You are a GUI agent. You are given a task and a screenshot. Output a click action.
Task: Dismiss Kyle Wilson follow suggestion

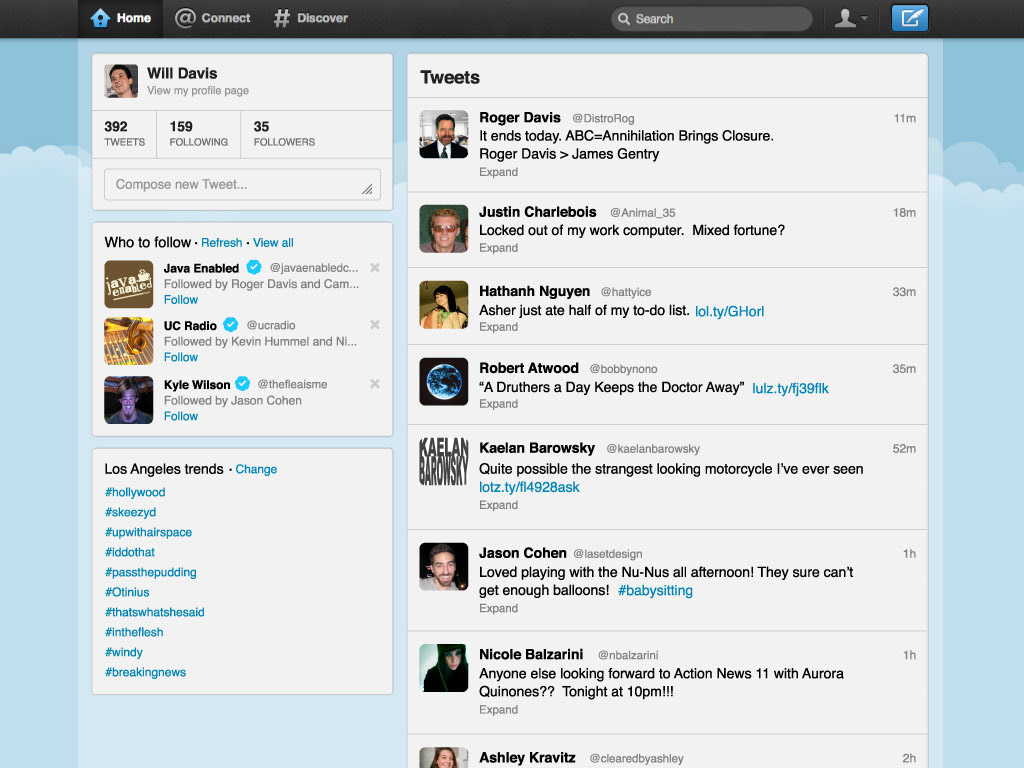tap(375, 383)
